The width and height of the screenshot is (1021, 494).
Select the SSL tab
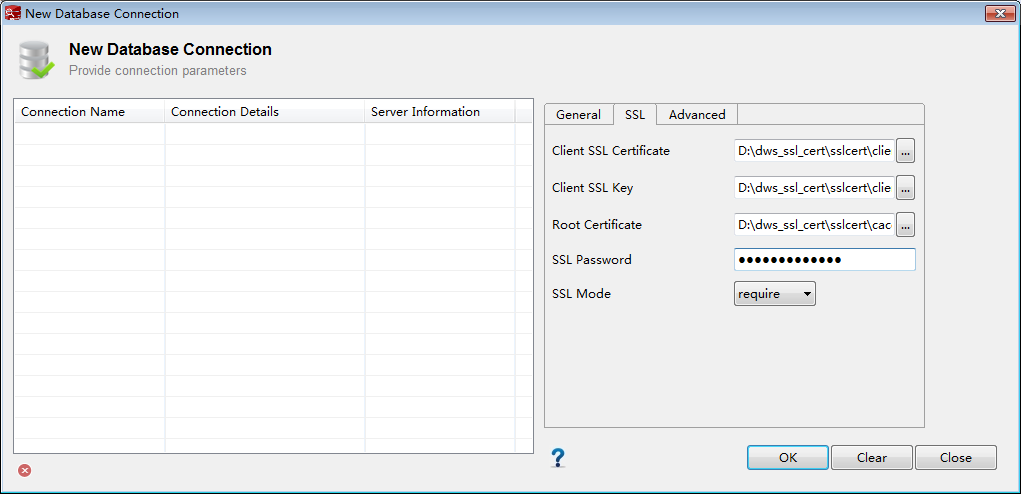(635, 114)
